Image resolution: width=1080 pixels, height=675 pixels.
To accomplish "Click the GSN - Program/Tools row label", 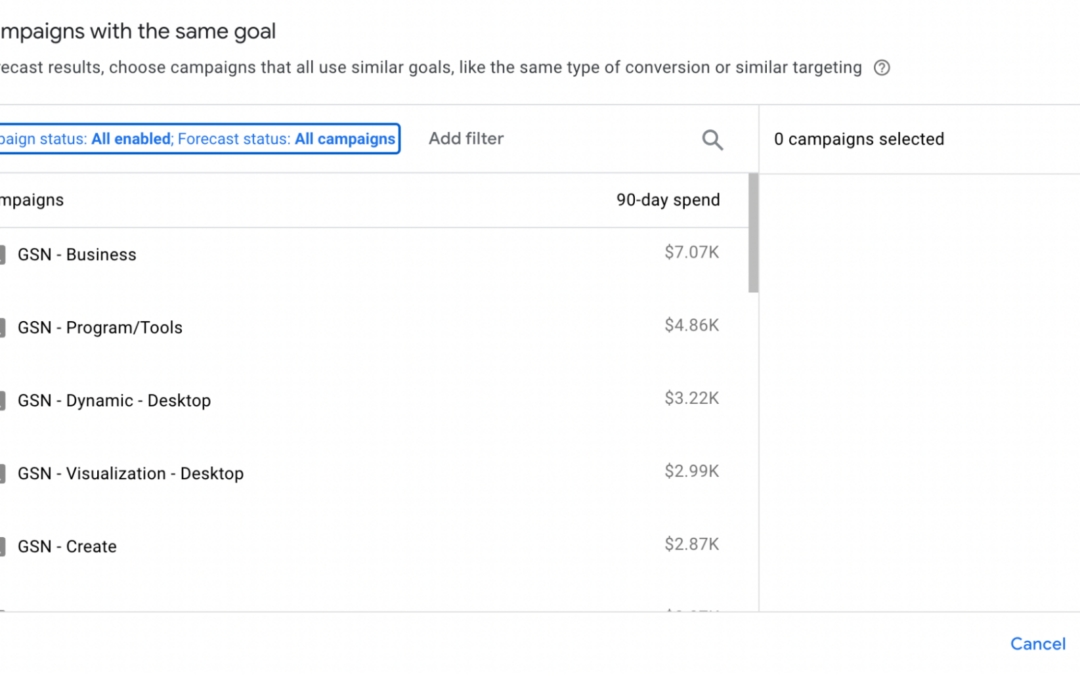I will (100, 328).
